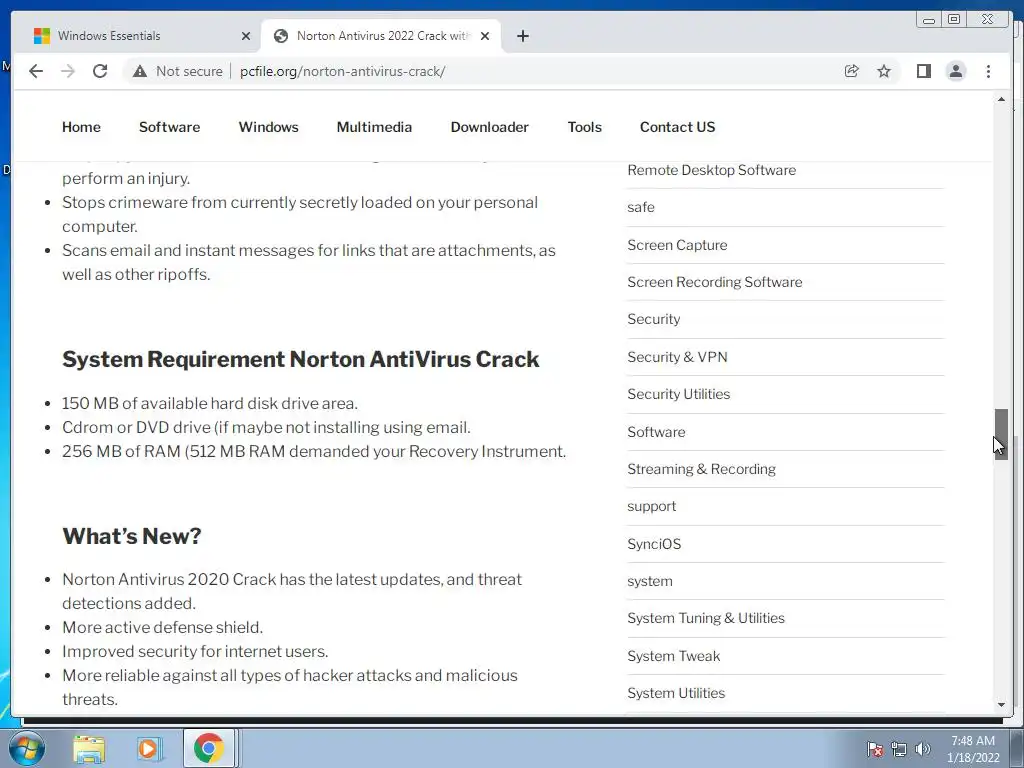This screenshot has height=768, width=1024.
Task: Open Windows Explorer from taskbar
Action: click(89, 748)
